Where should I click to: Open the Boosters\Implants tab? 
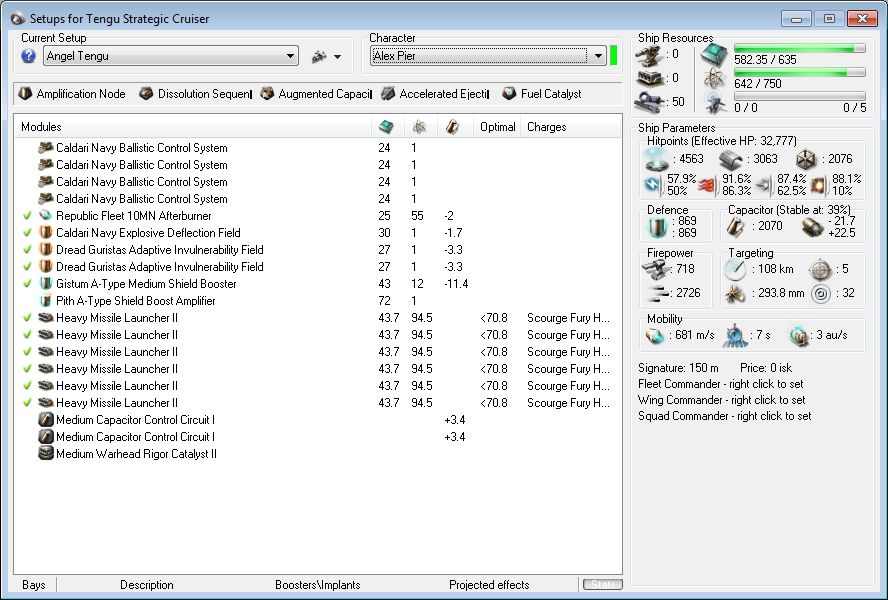click(x=318, y=585)
